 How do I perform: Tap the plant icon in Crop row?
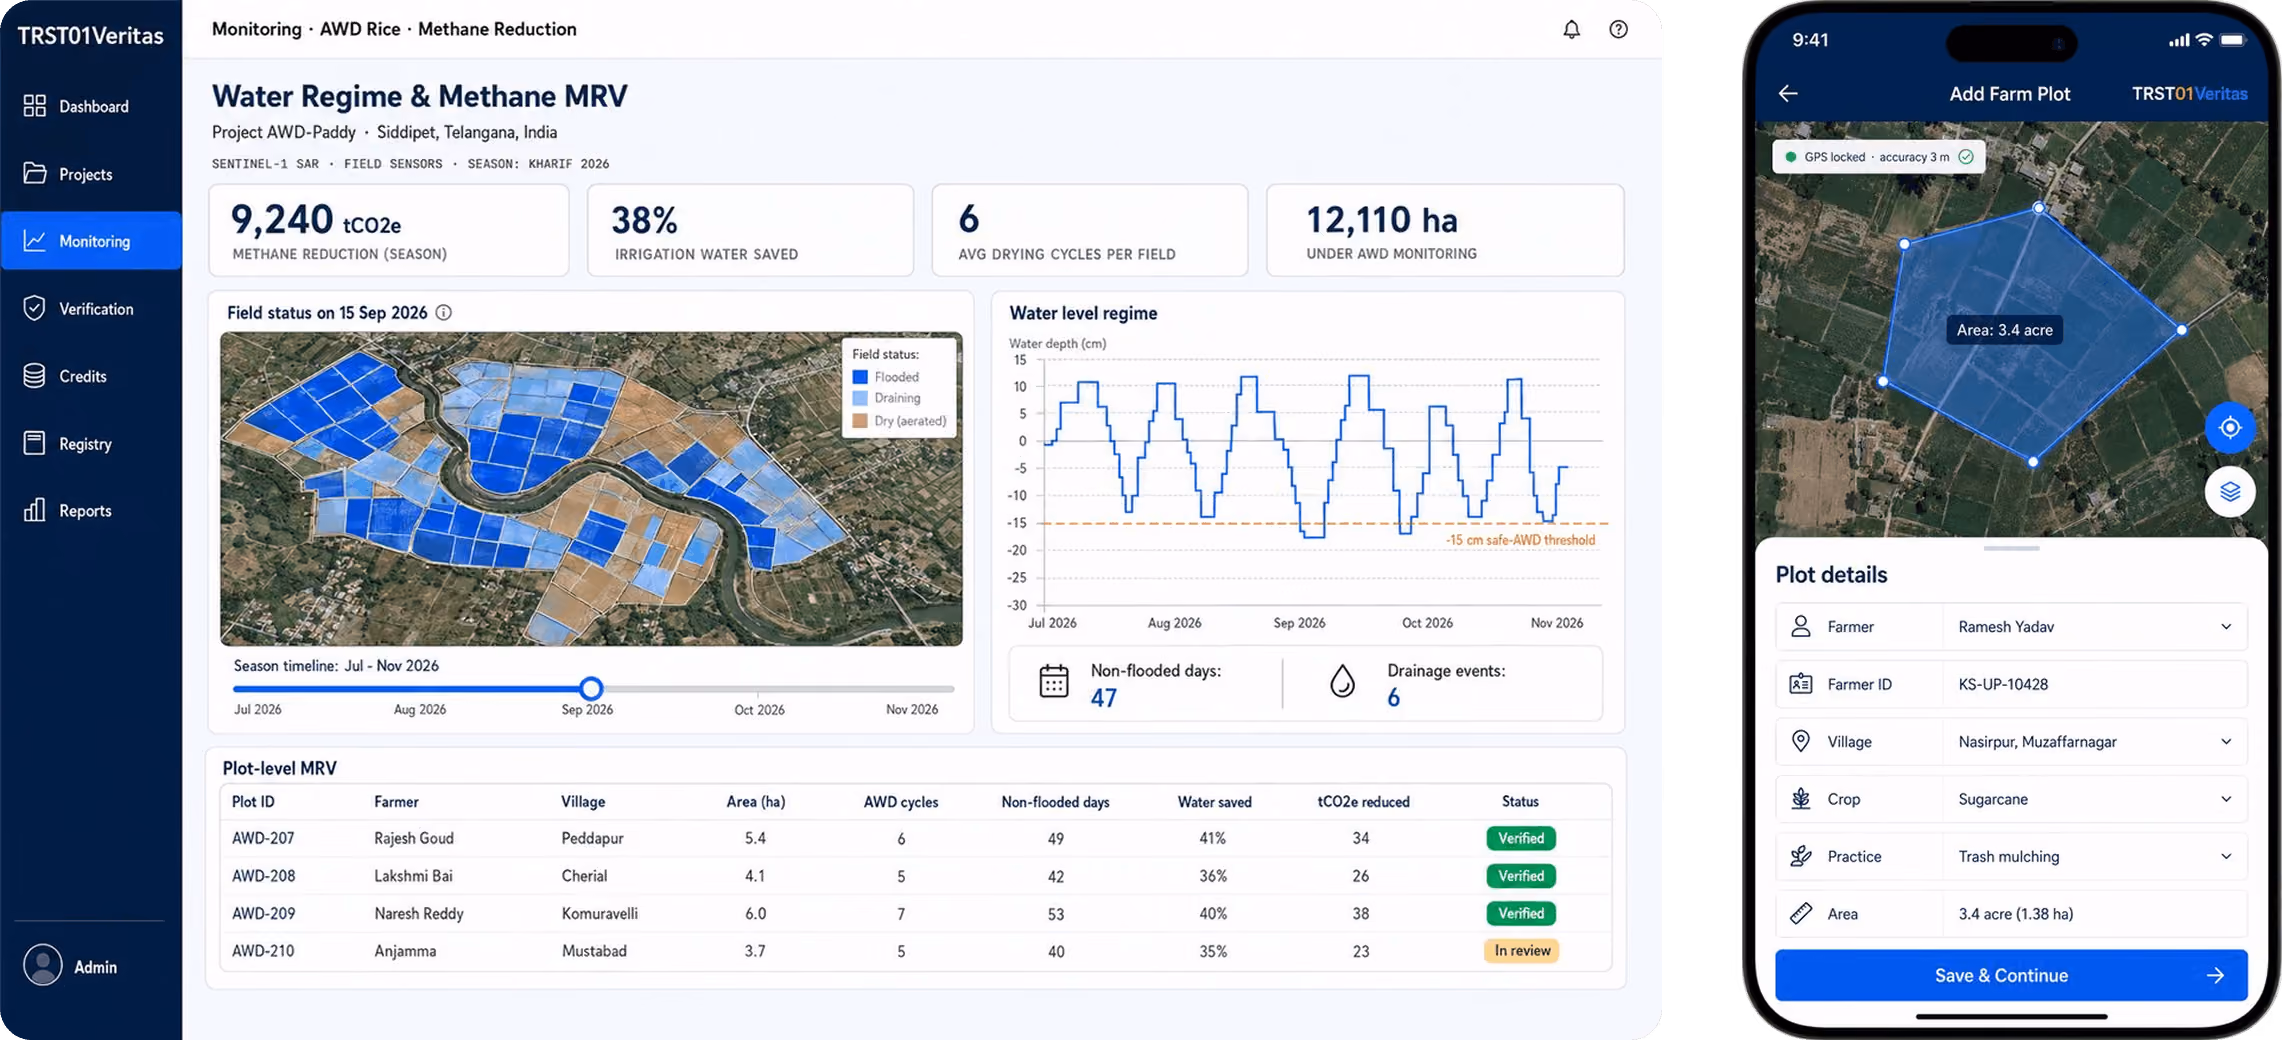[x=1800, y=799]
